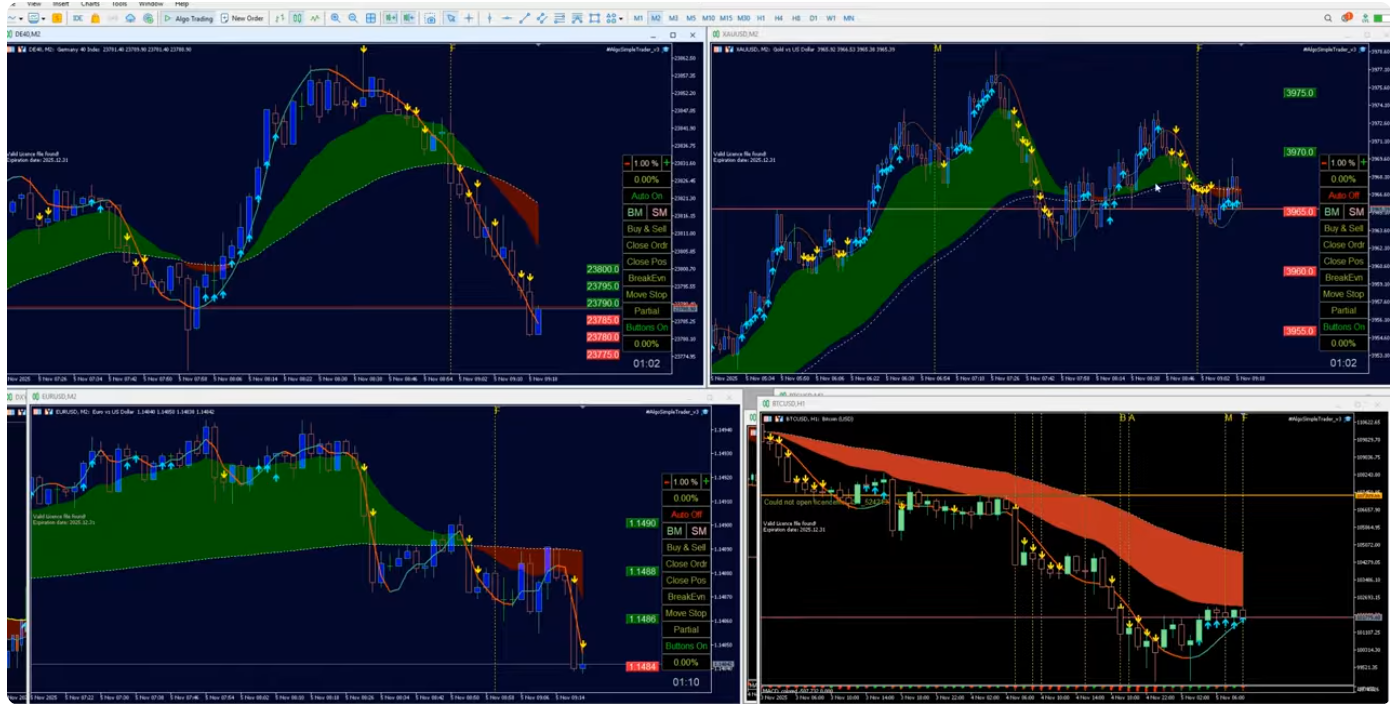Open the chart line type dropdown arrow
1390x704 pixels.
point(20,18)
